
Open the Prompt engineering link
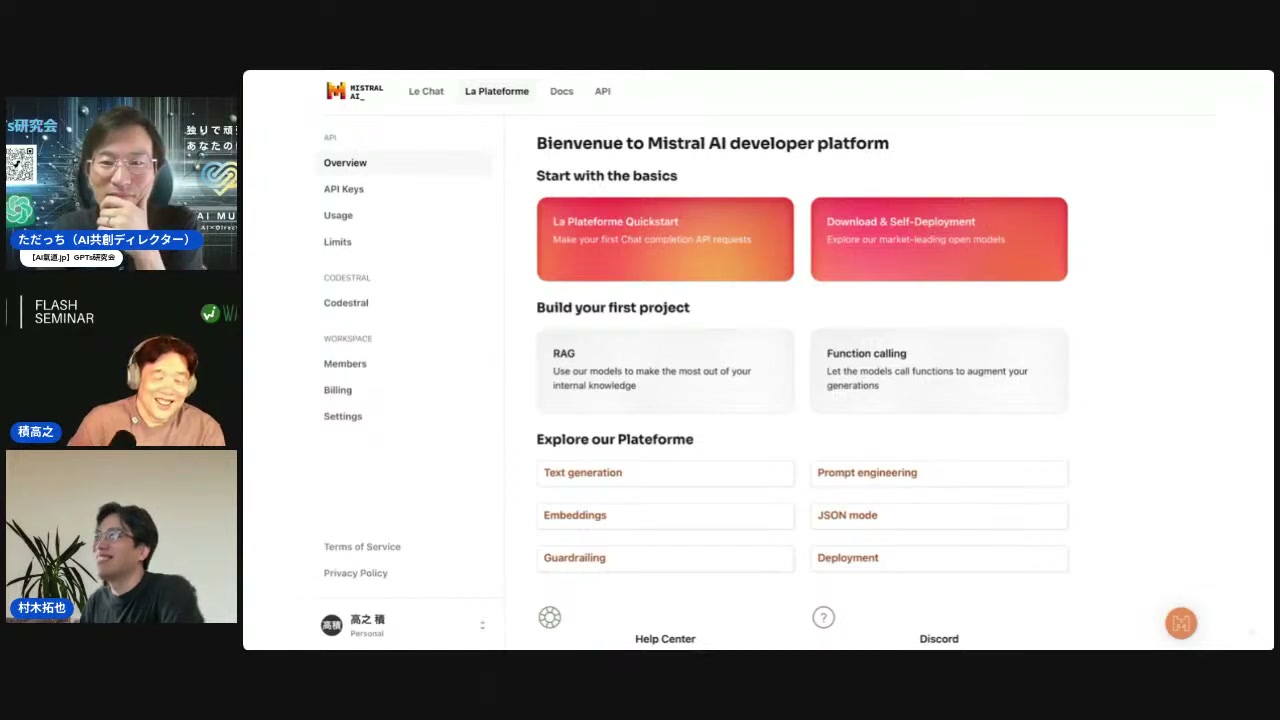coord(939,473)
